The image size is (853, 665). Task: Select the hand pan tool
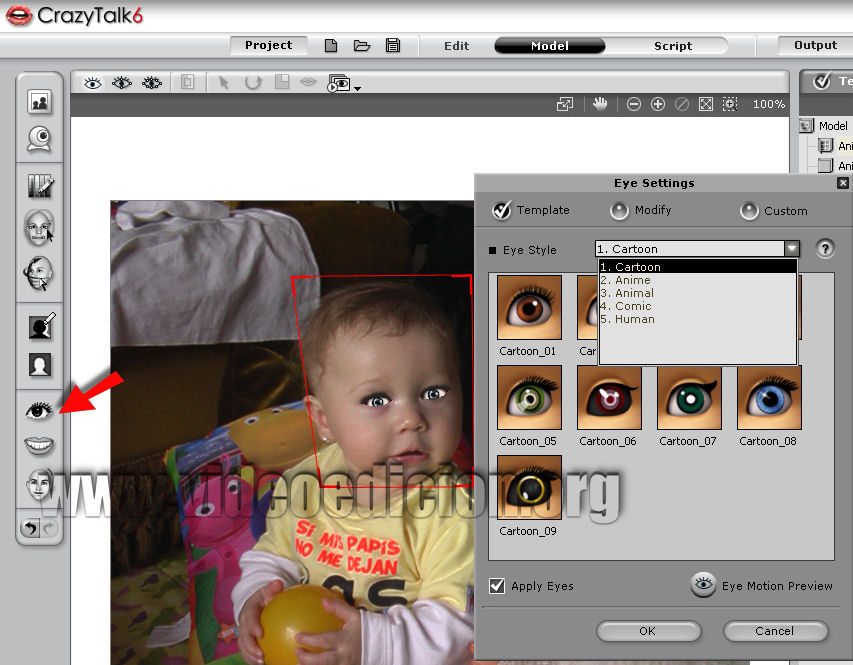600,104
